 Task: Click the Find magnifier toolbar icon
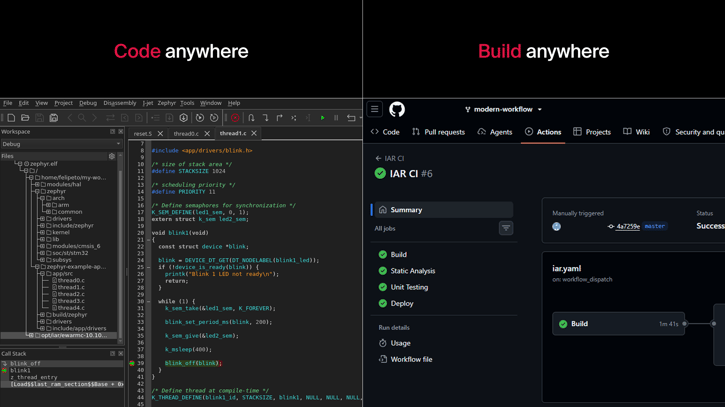point(82,118)
